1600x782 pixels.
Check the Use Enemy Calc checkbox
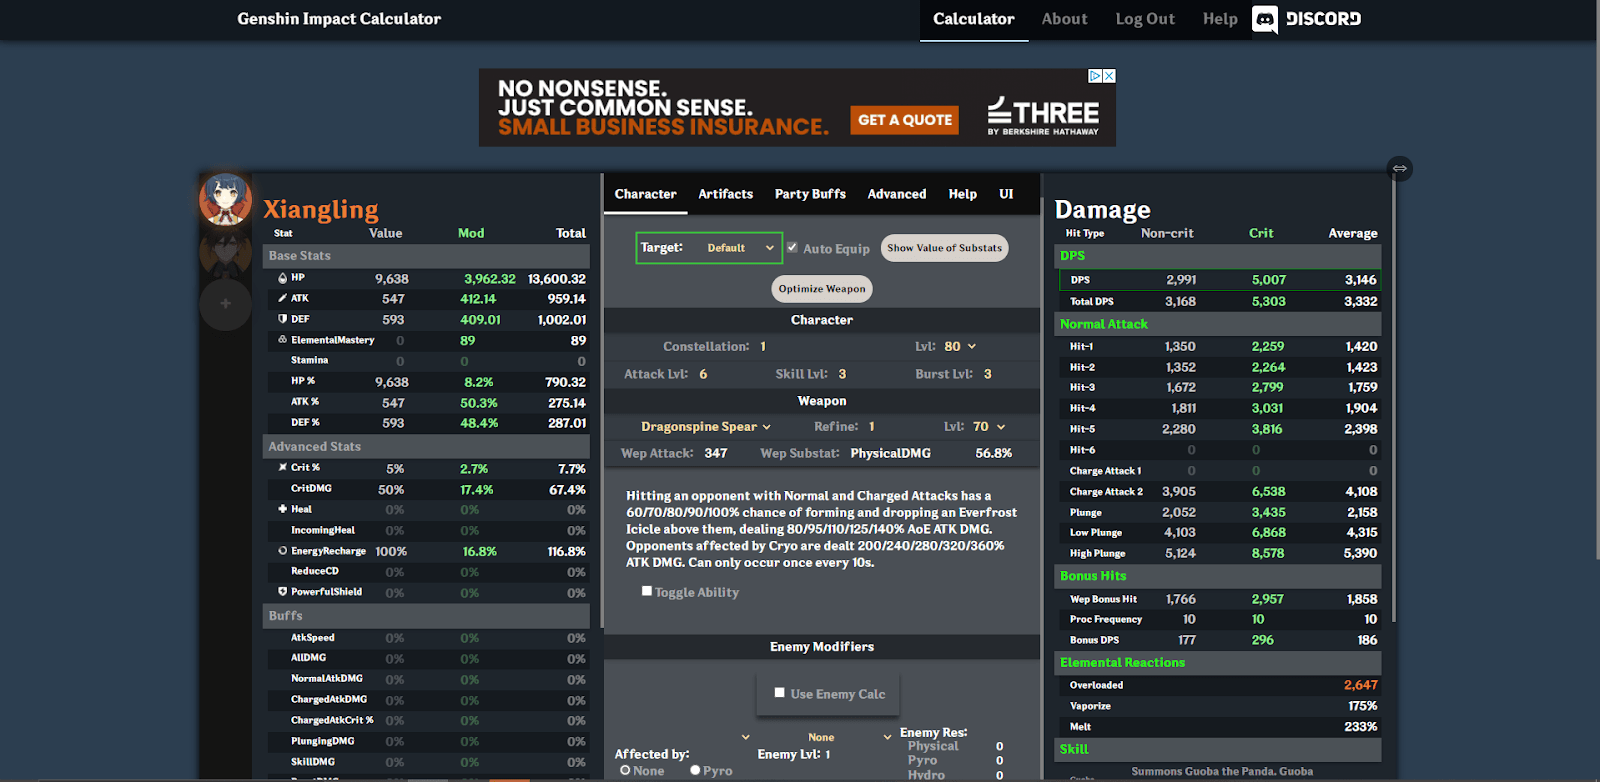[x=779, y=692]
